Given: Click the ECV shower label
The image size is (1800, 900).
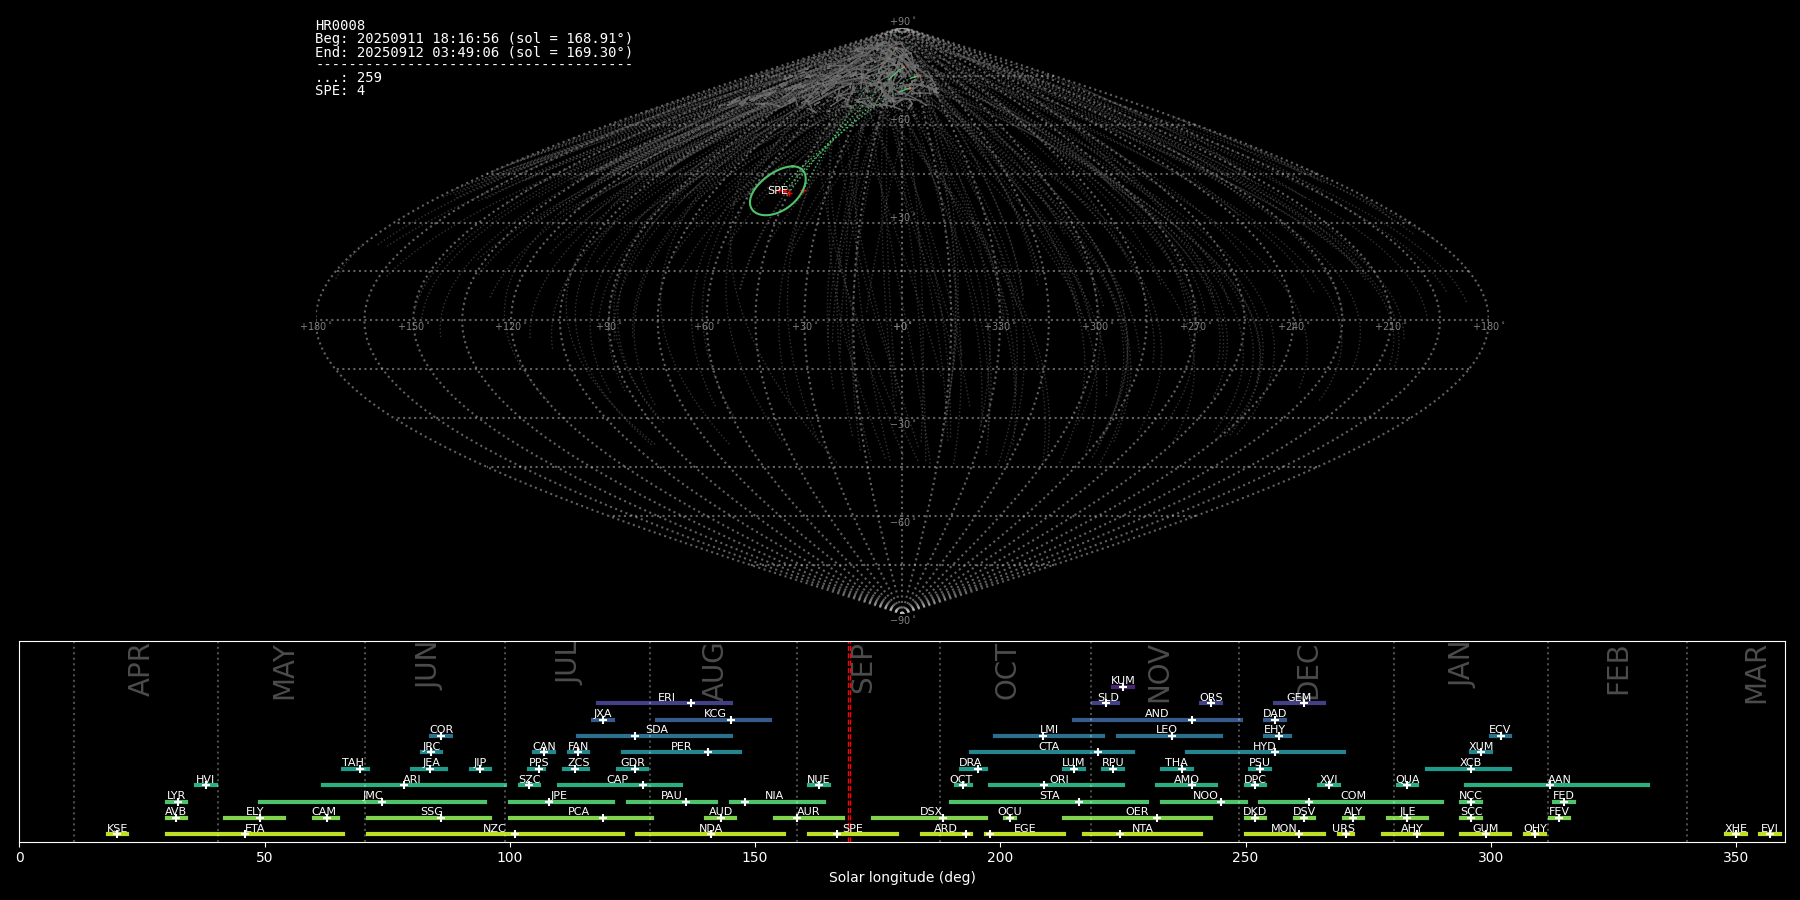Looking at the screenshot, I should click(1499, 730).
